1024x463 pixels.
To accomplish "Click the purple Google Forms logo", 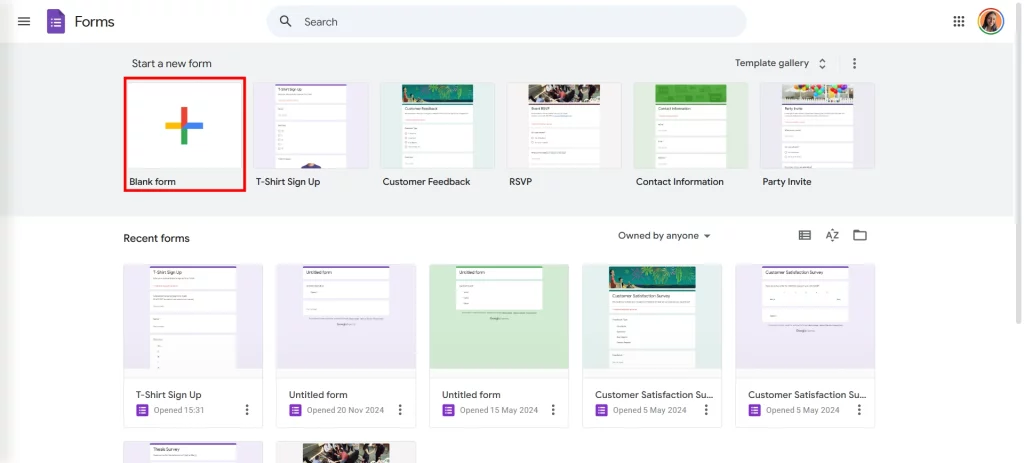I will tap(56, 21).
